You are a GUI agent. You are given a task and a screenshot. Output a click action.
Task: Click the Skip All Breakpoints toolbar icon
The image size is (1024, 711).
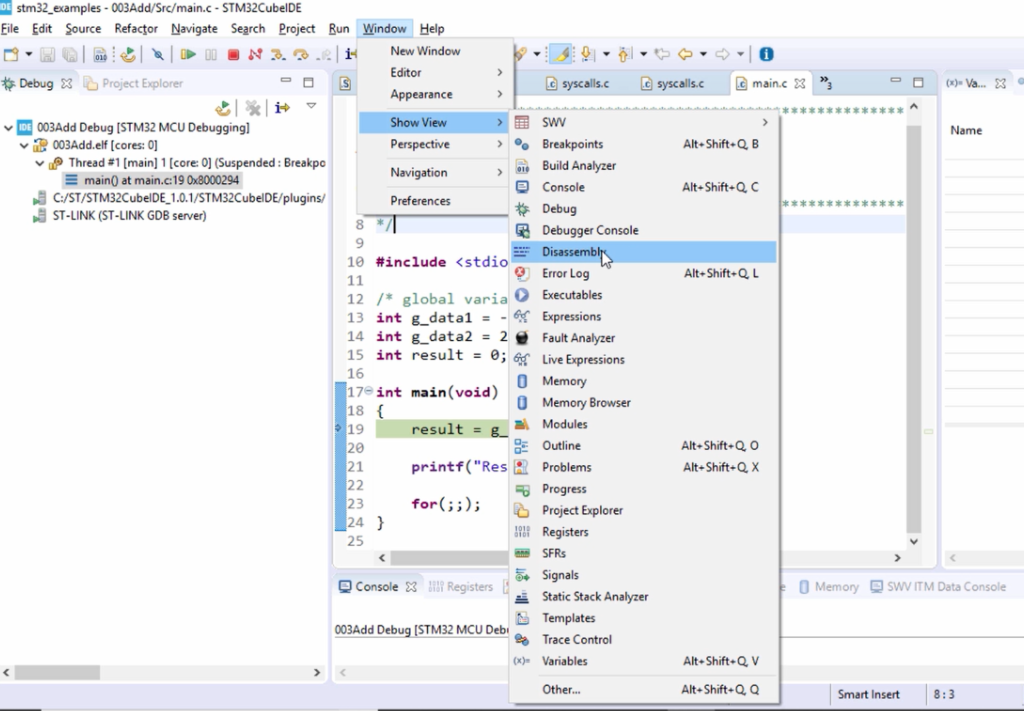tap(157, 54)
